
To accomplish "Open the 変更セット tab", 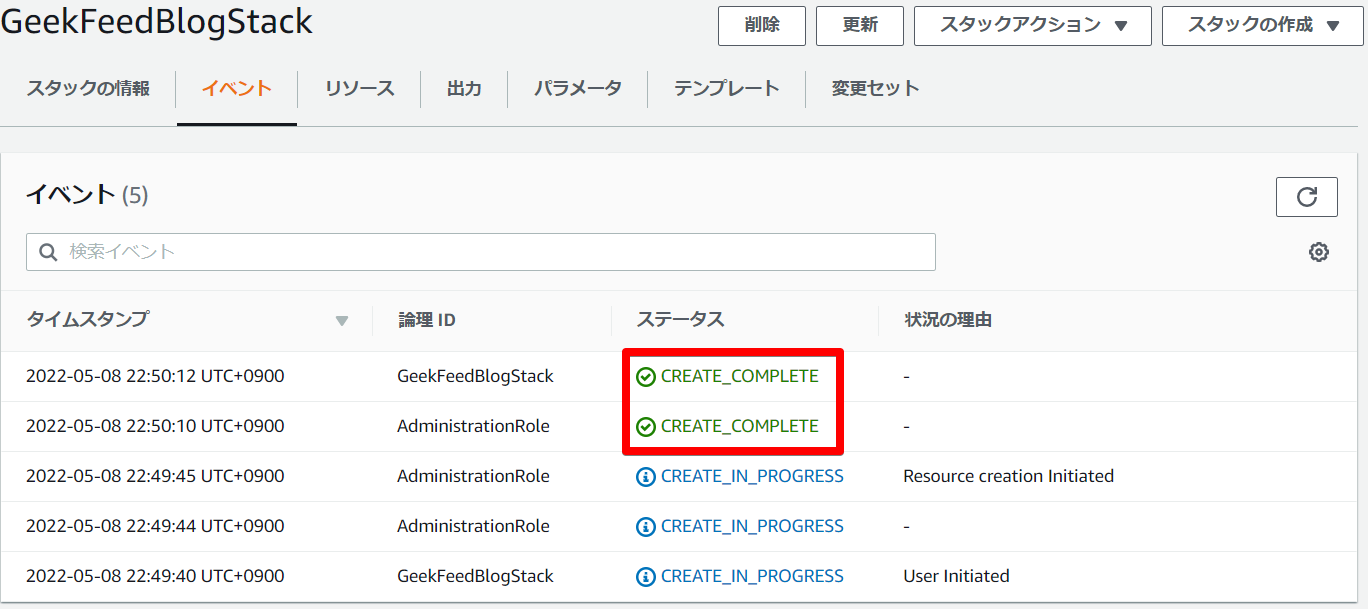I will click(876, 88).
